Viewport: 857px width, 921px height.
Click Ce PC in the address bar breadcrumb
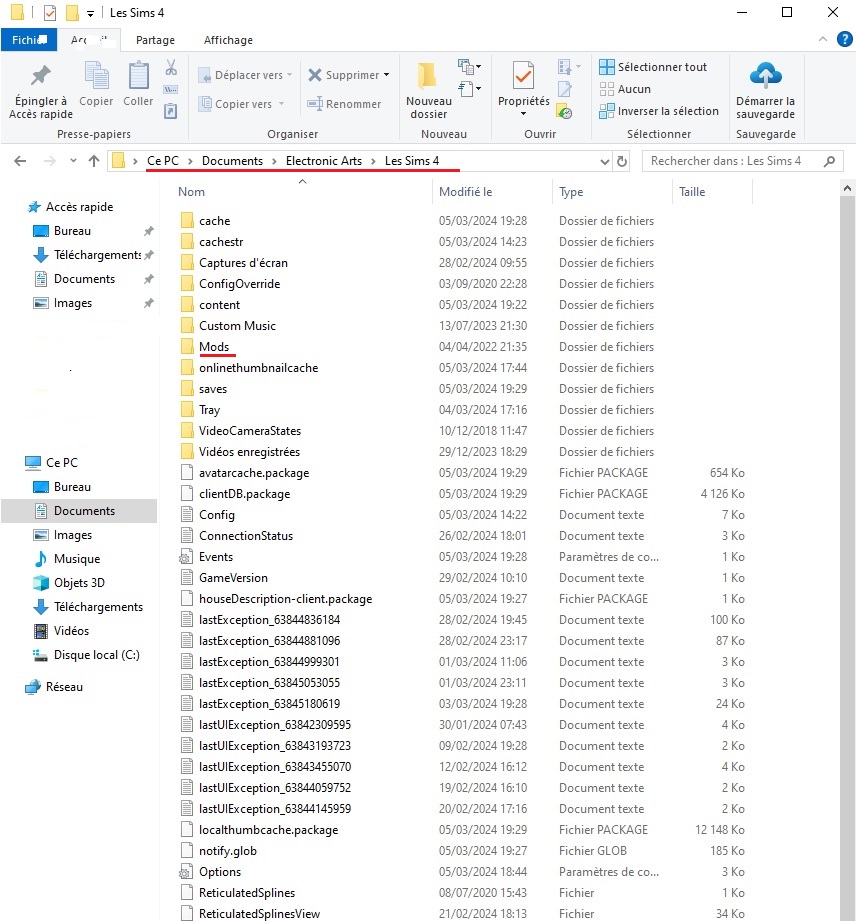click(x=163, y=161)
